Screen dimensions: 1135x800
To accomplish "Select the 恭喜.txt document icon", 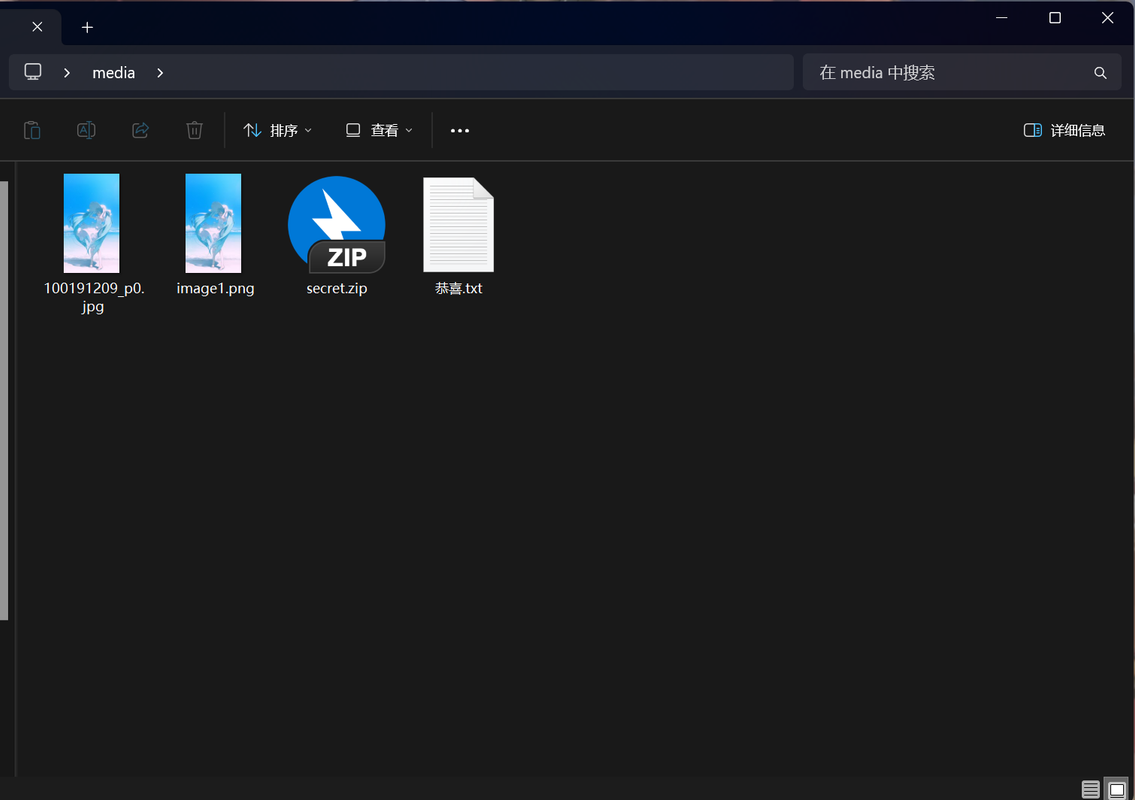I will pyautogui.click(x=458, y=224).
